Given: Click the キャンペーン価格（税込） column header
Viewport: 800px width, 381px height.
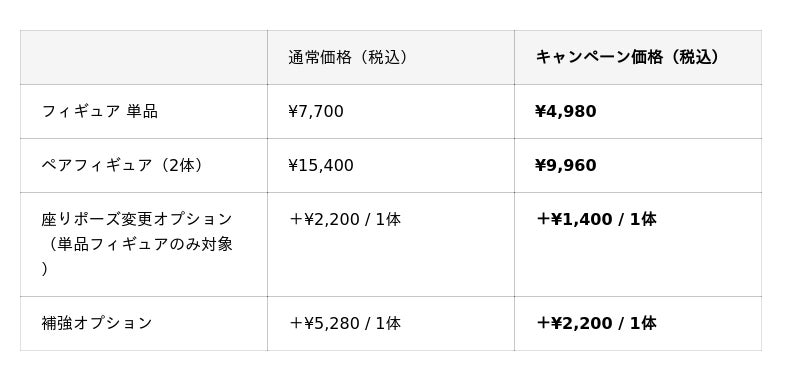Looking at the screenshot, I should (629, 58).
